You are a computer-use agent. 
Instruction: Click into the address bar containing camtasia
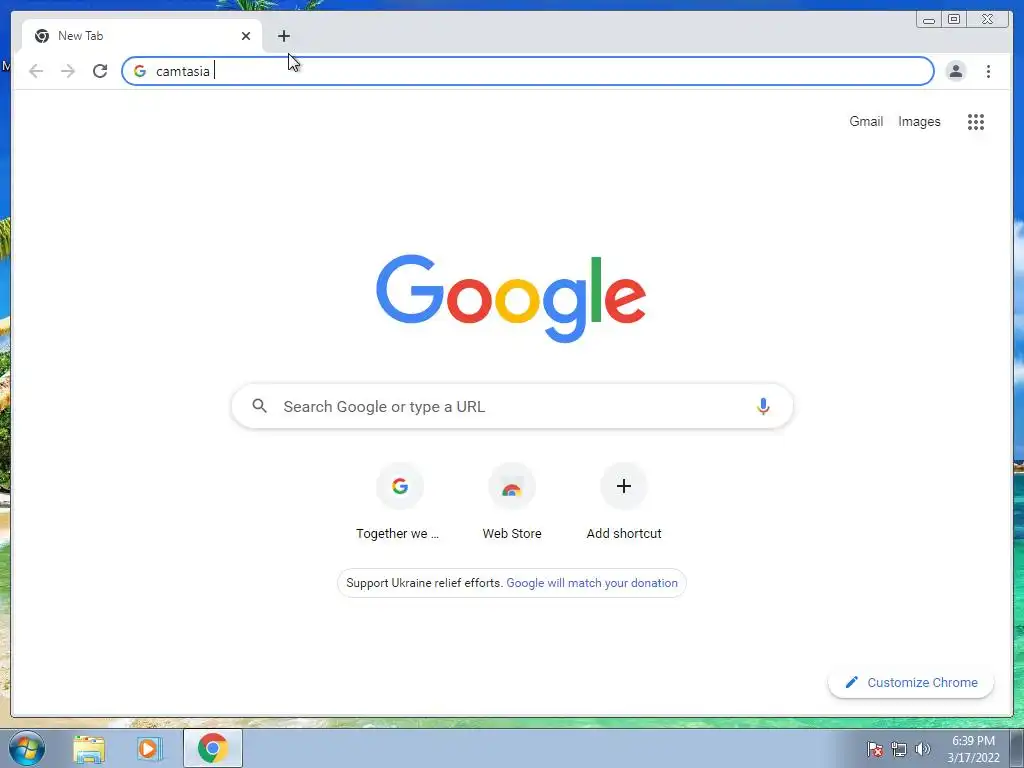coord(528,71)
